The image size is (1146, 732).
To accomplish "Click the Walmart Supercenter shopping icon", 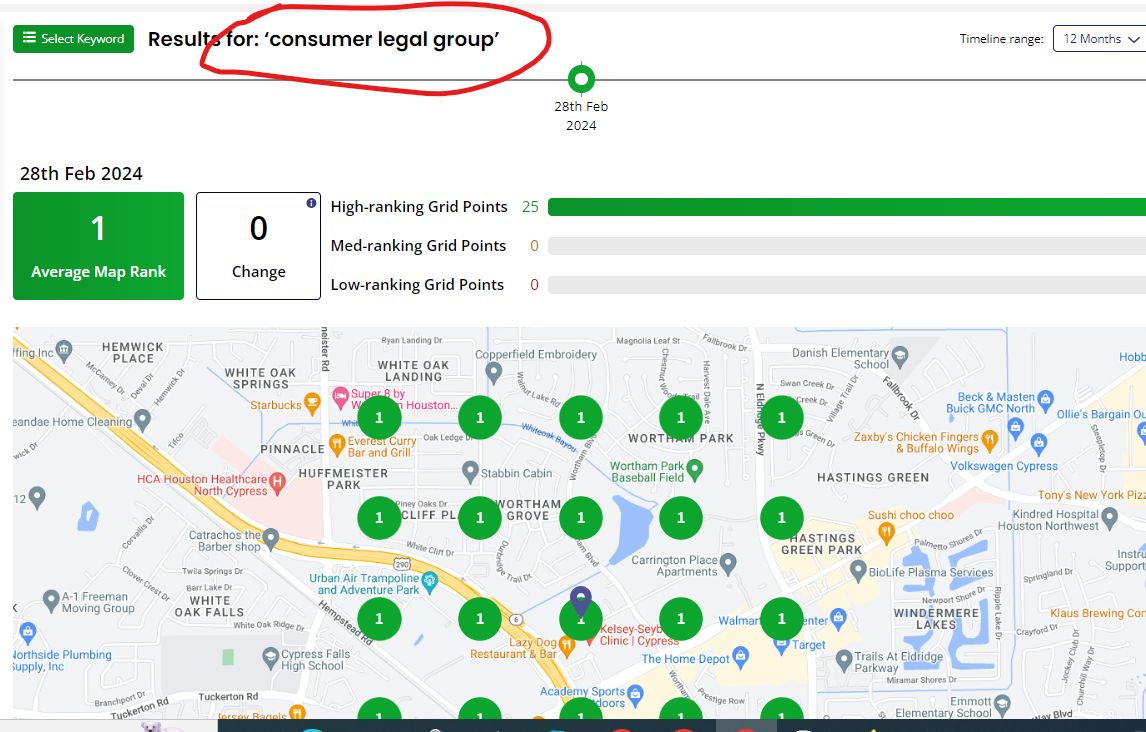I will [838, 619].
